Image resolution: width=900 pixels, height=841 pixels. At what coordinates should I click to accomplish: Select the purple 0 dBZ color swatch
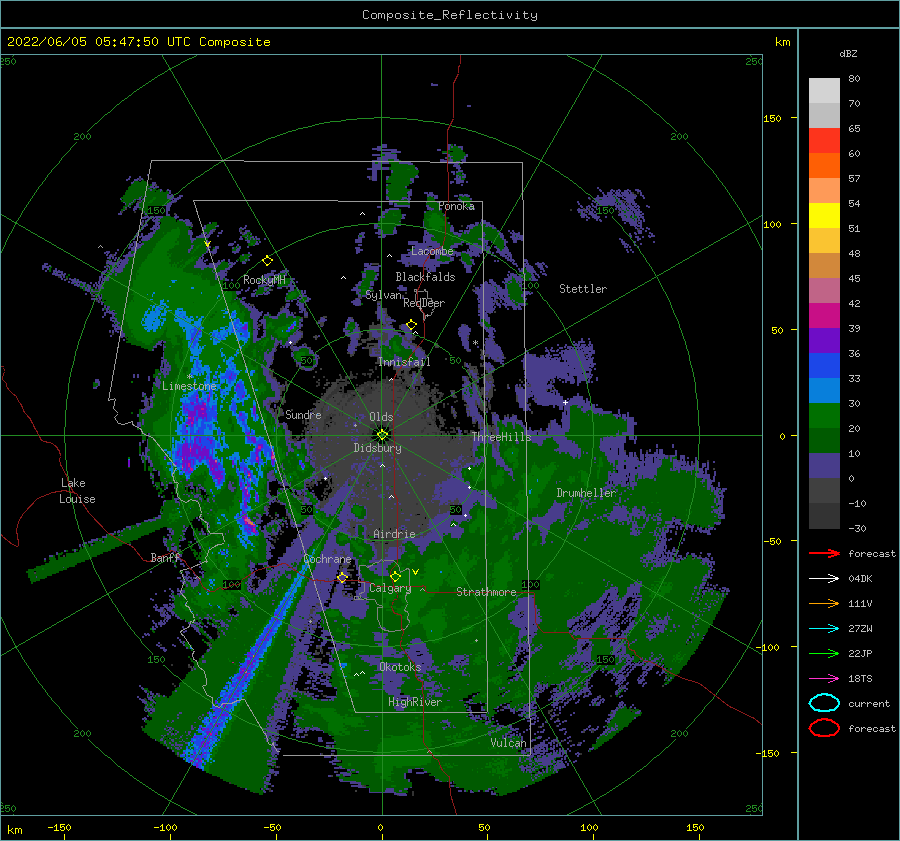824,466
